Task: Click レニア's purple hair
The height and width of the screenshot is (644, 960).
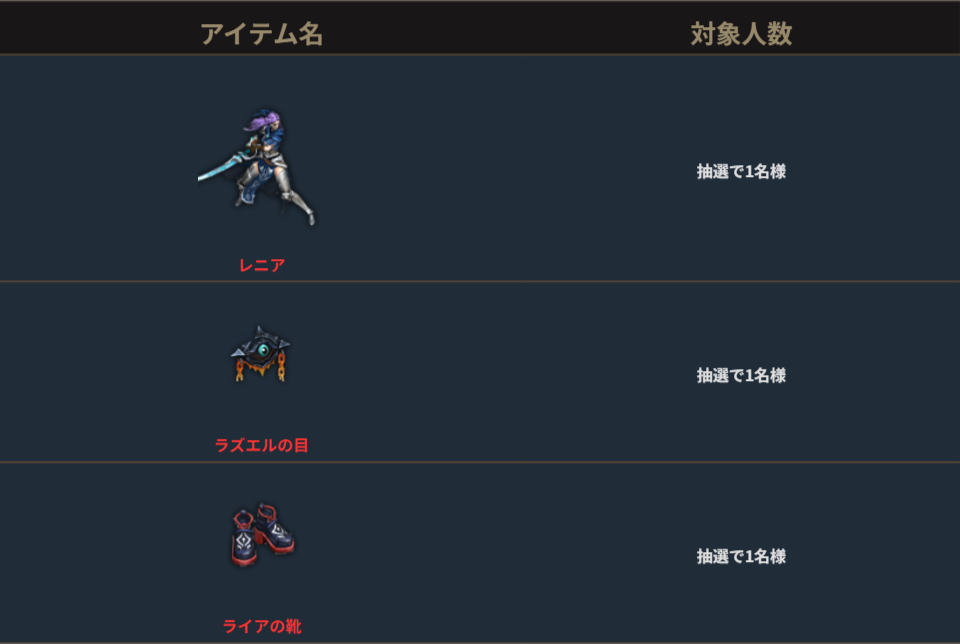Action: (x=264, y=120)
